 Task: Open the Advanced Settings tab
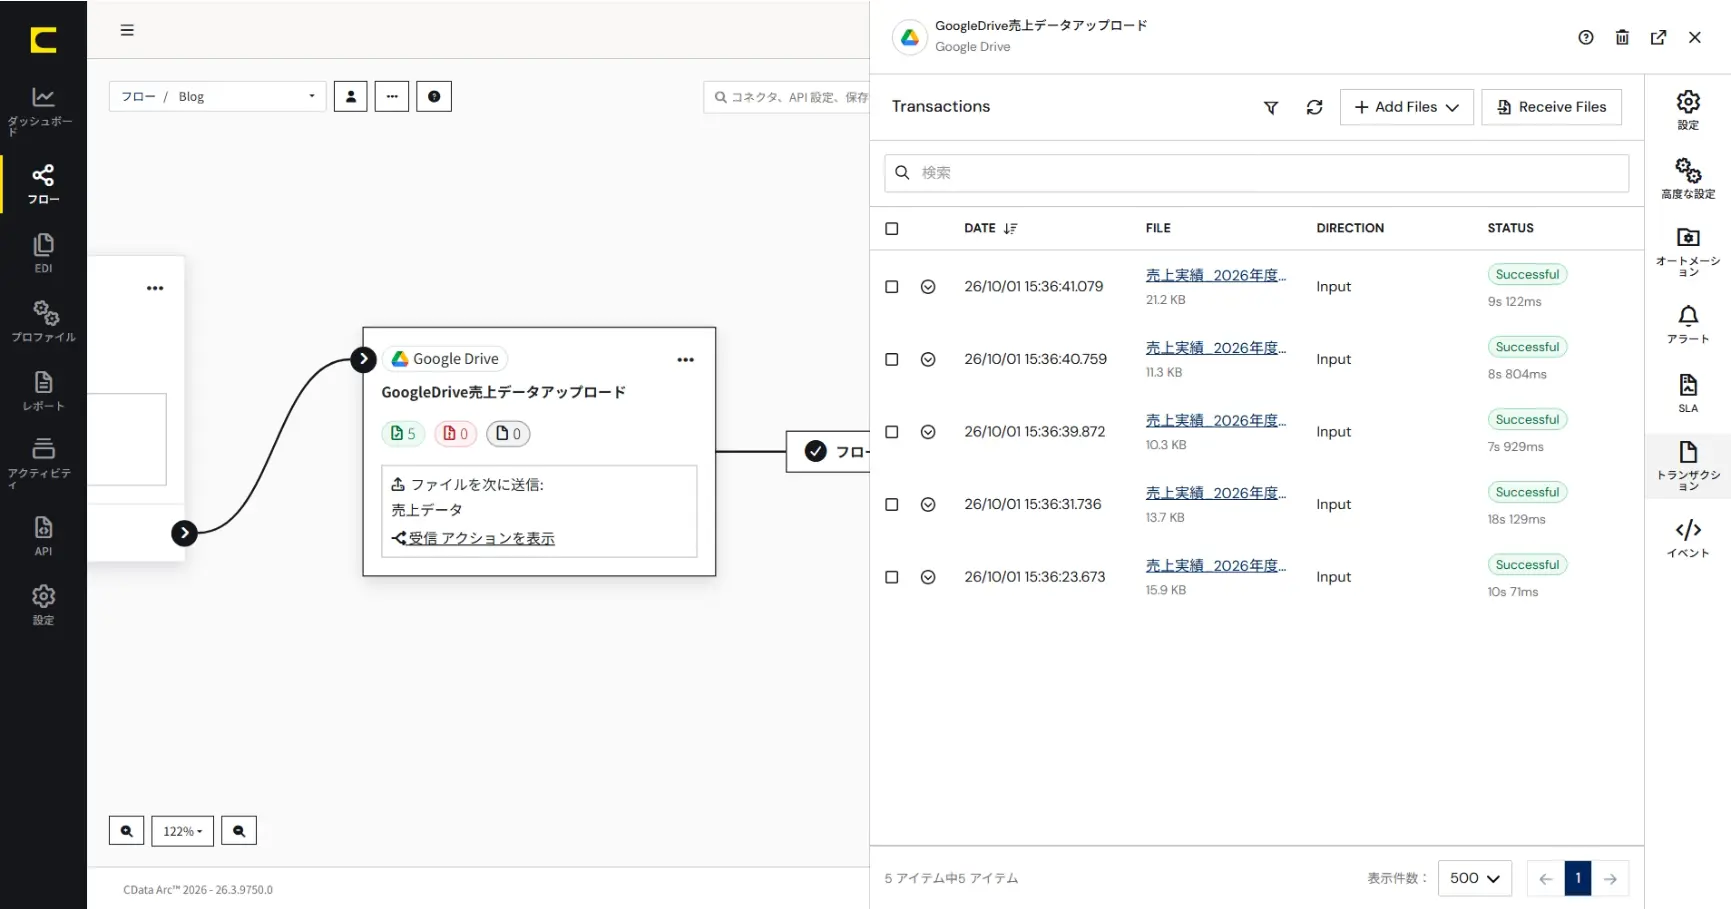tap(1688, 178)
